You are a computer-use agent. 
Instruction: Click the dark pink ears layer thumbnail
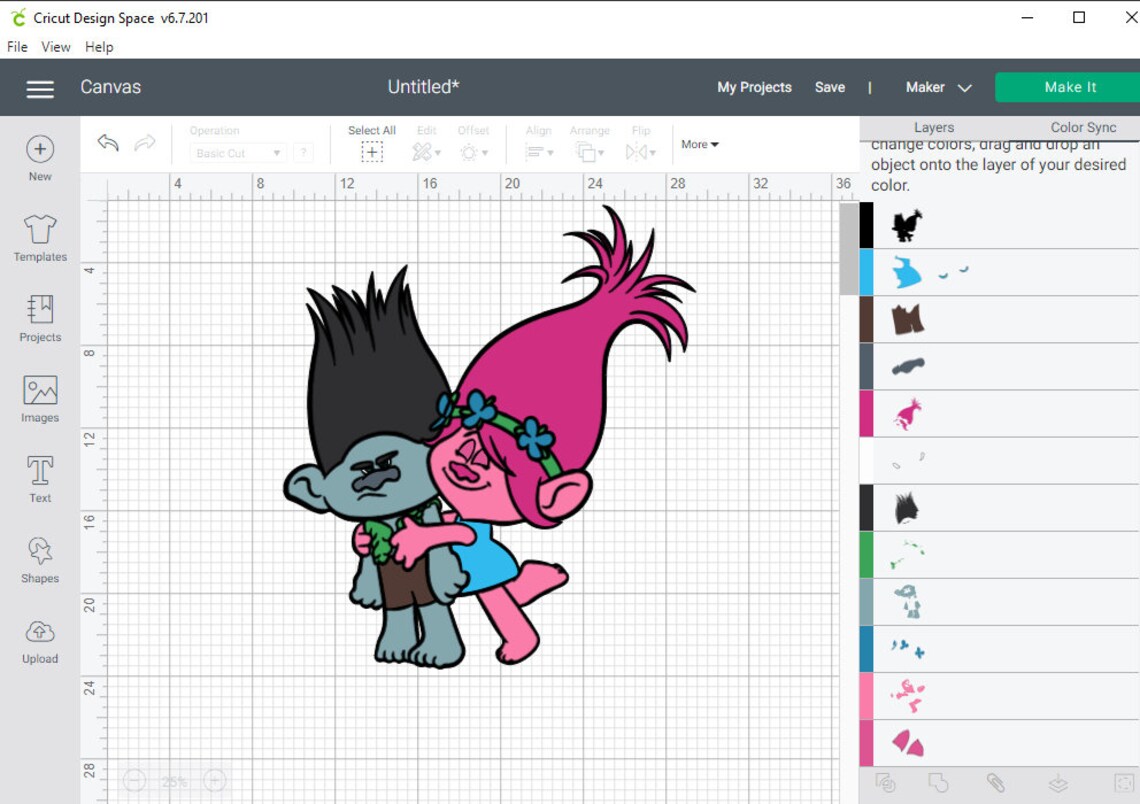click(x=907, y=744)
